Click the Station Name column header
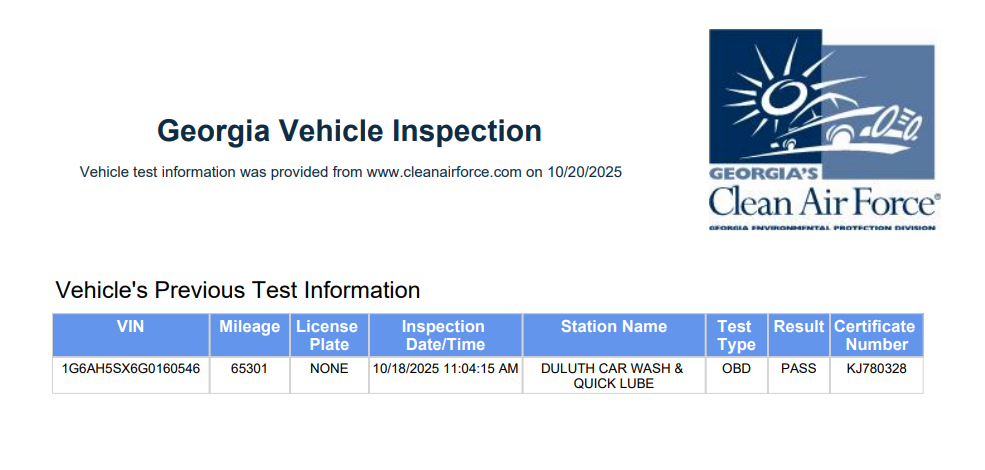 click(613, 327)
